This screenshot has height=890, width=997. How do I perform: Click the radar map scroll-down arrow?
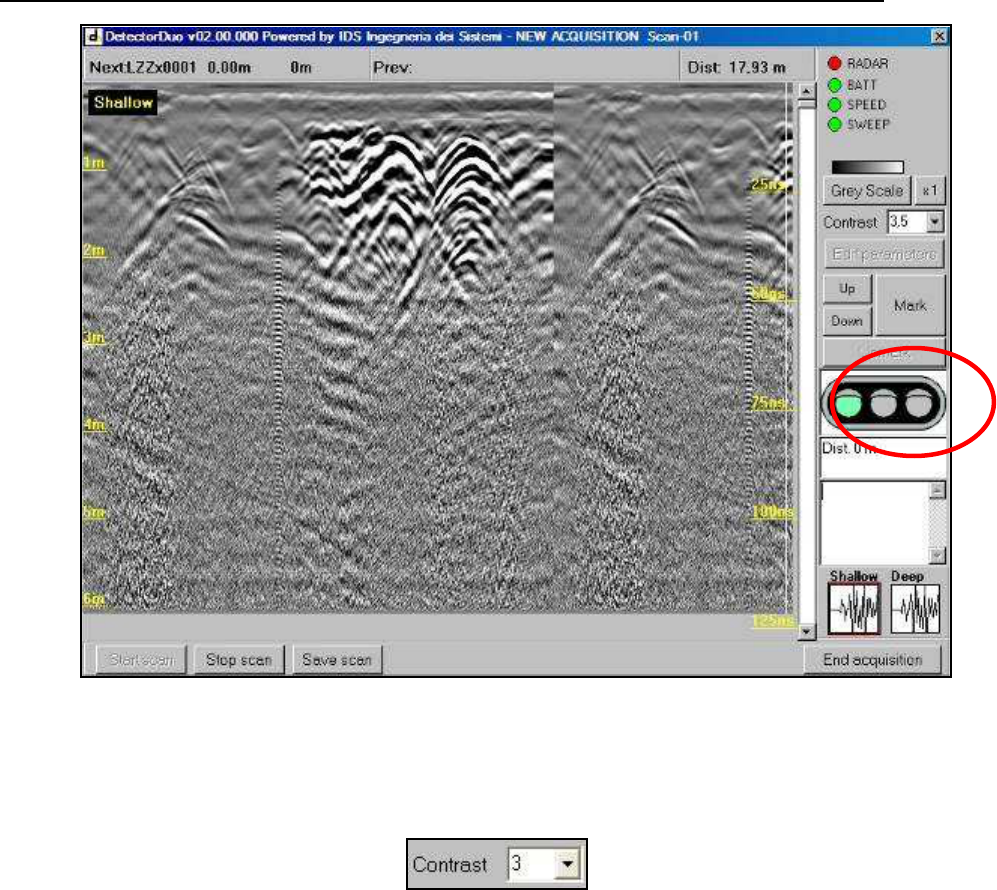[x=806, y=631]
